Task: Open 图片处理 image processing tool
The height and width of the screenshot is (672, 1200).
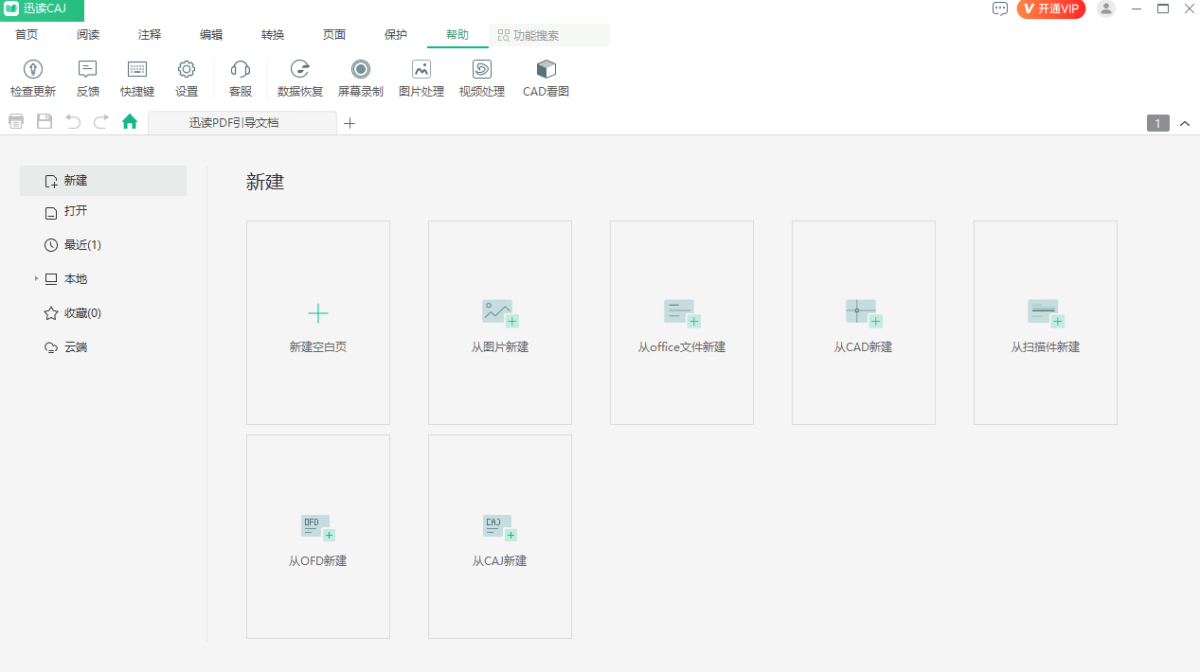Action: click(421, 70)
